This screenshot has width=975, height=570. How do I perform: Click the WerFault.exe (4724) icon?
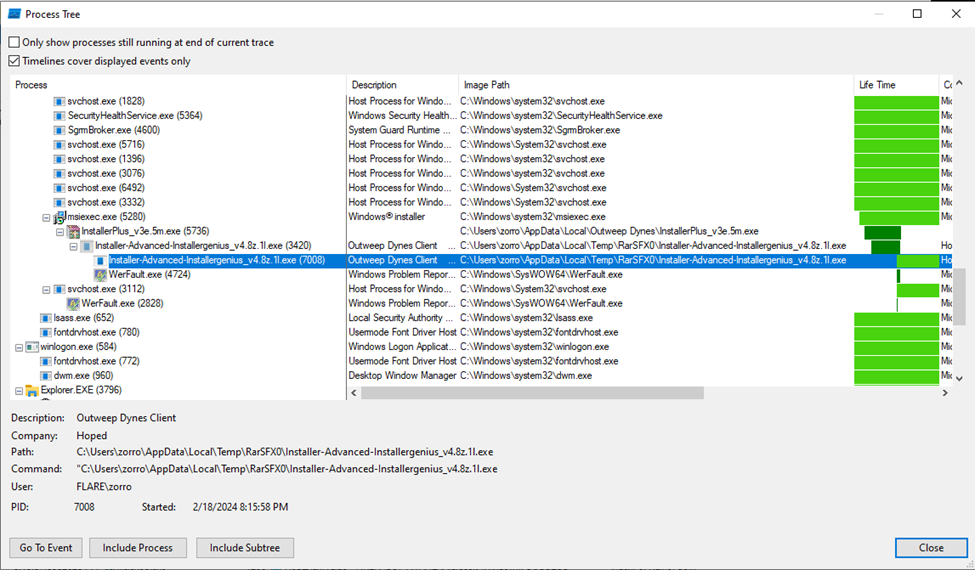pos(100,274)
